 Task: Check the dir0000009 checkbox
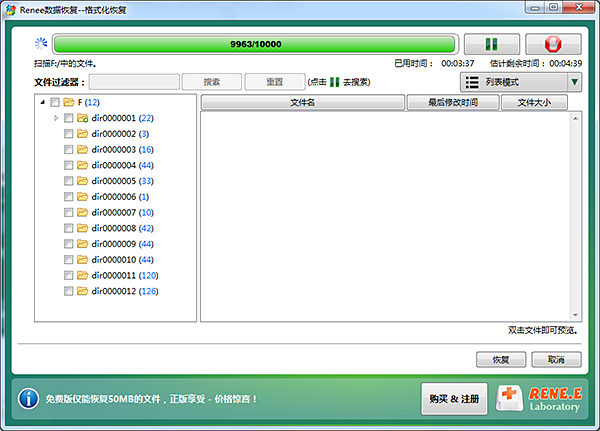pos(68,244)
